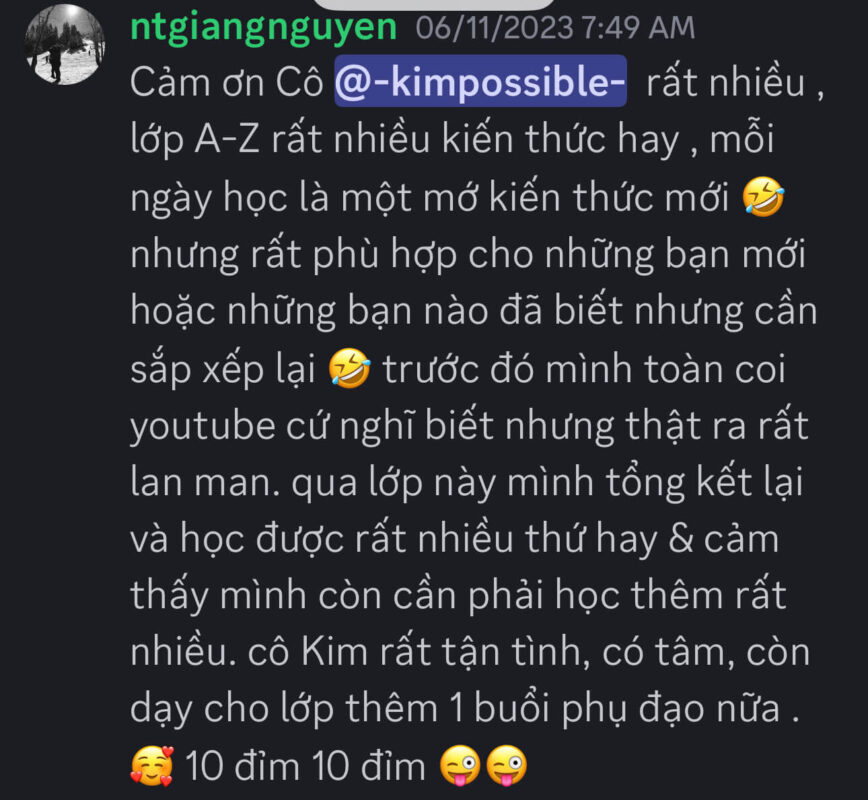Click the ntgiangnguyen username
Viewport: 868px width, 800px height.
click(264, 27)
